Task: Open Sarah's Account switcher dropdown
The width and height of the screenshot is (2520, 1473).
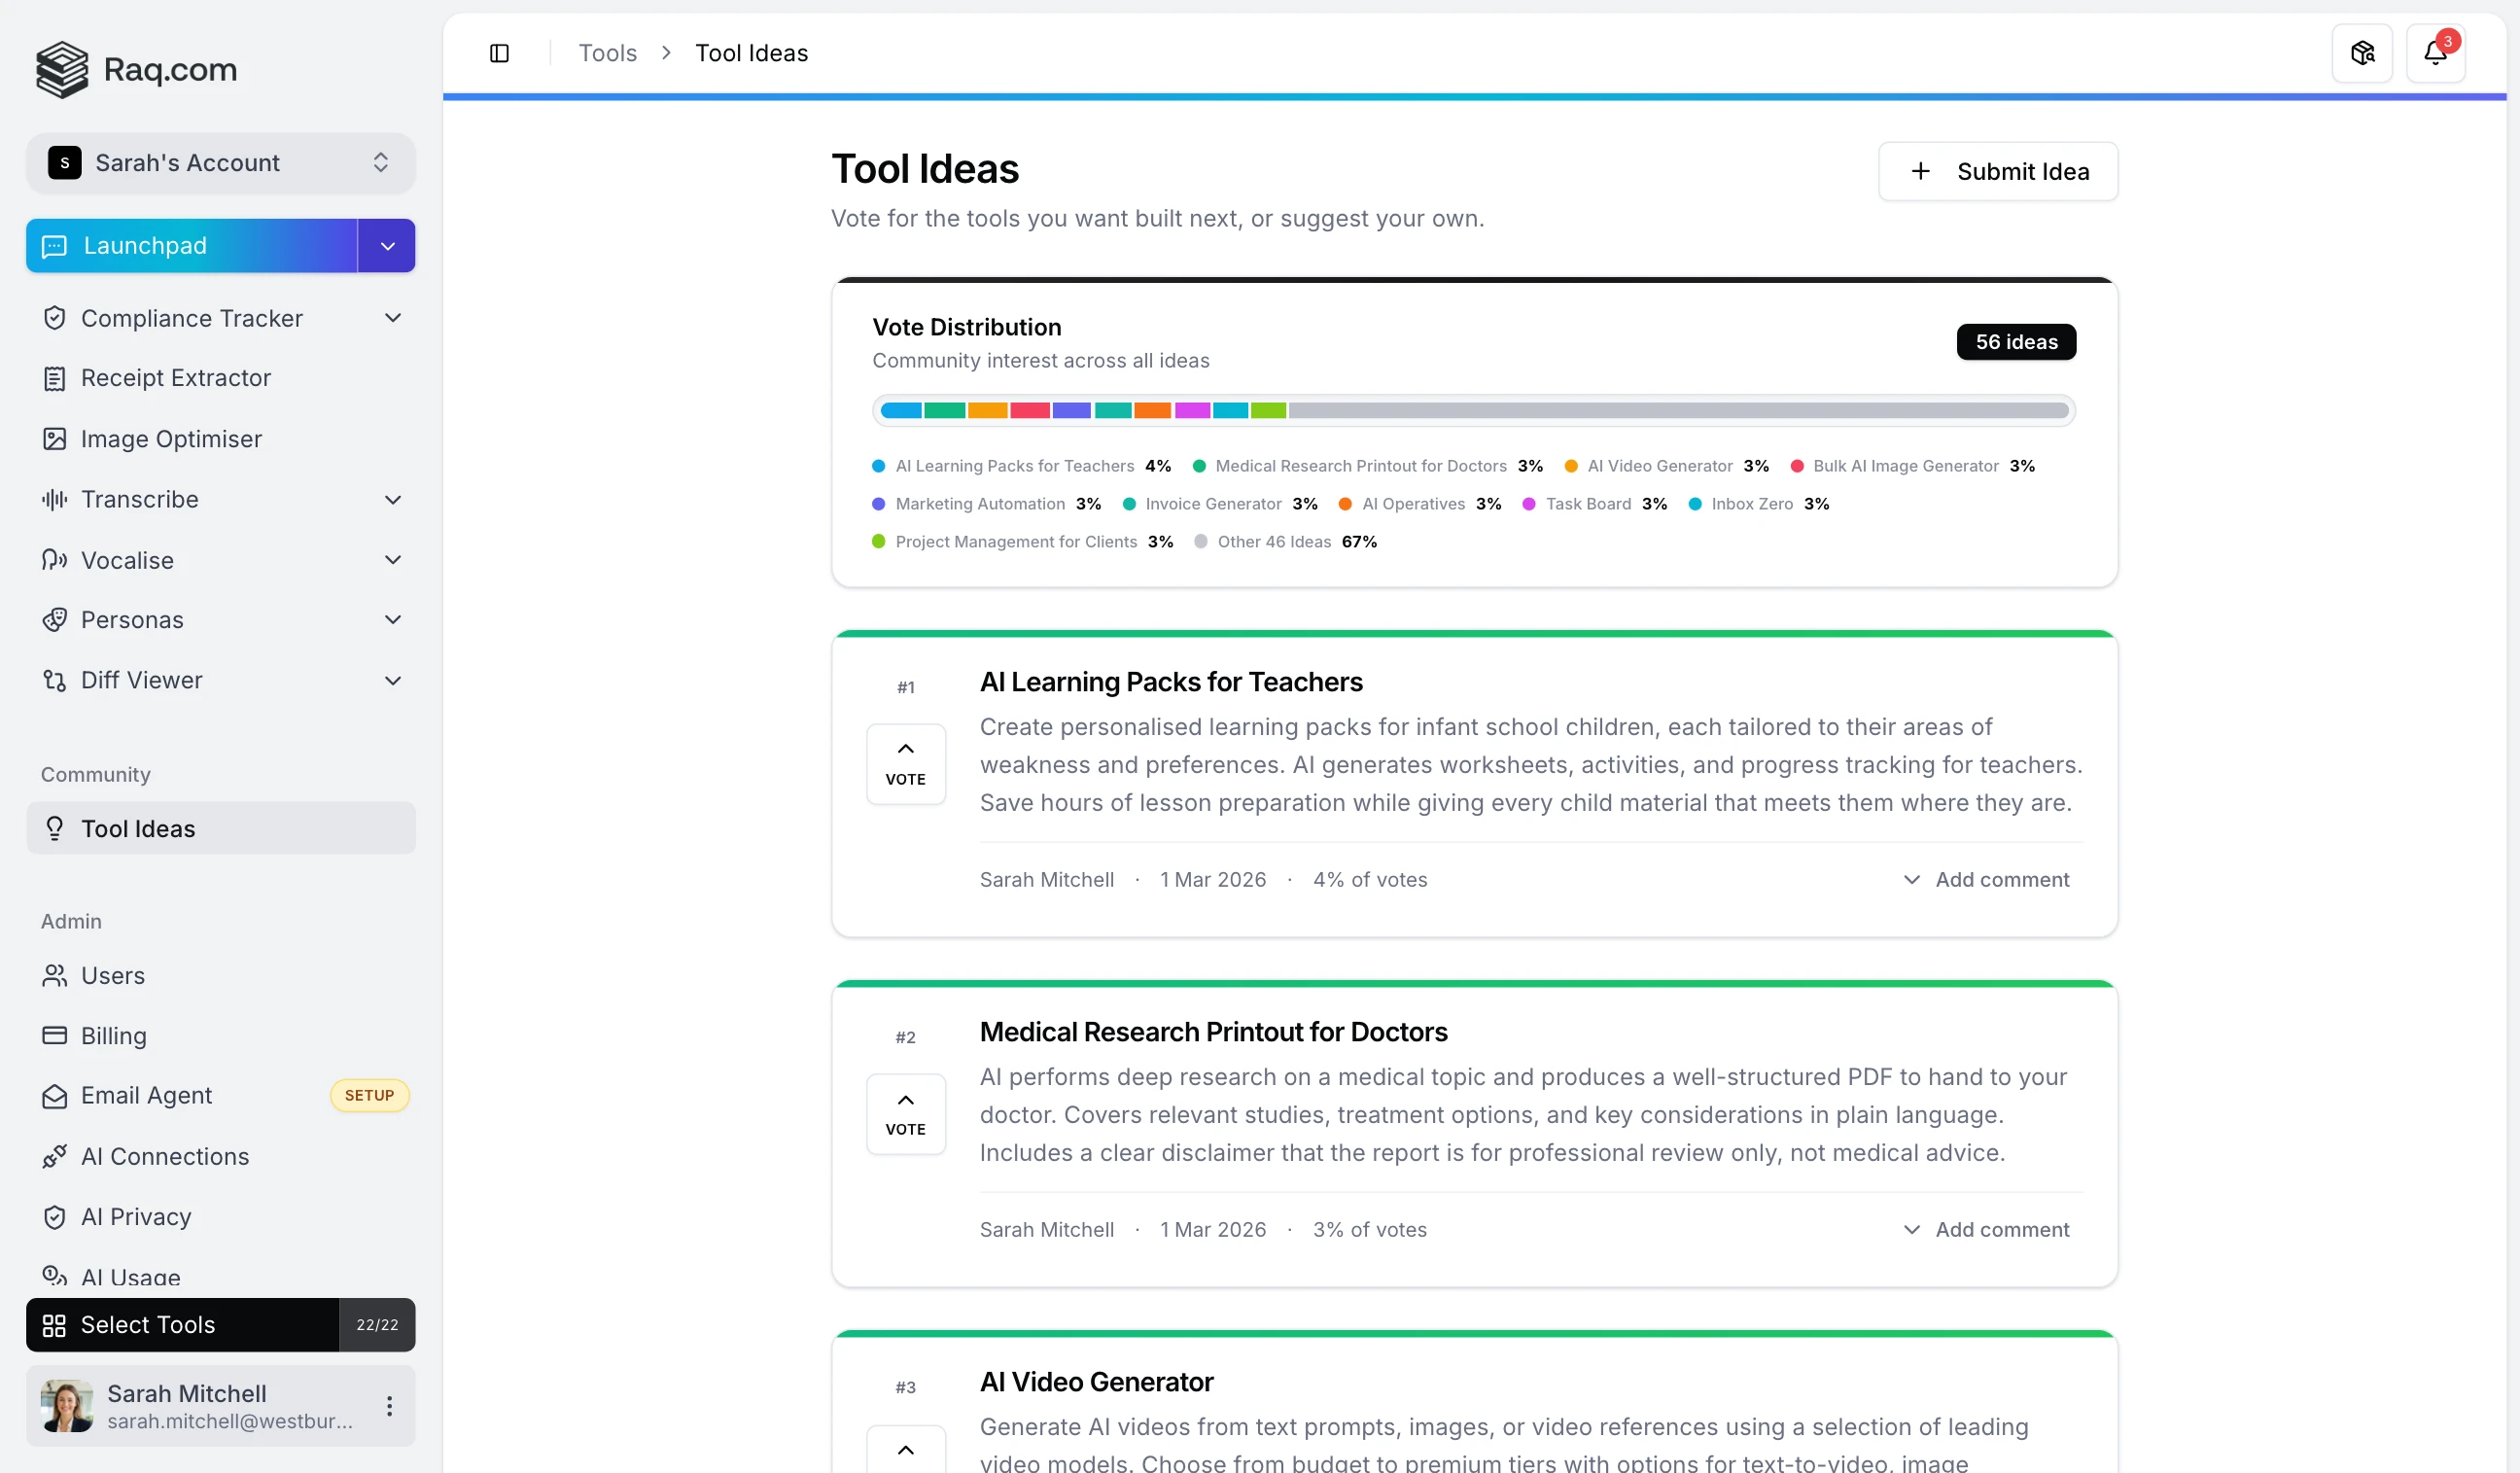Action: click(220, 163)
